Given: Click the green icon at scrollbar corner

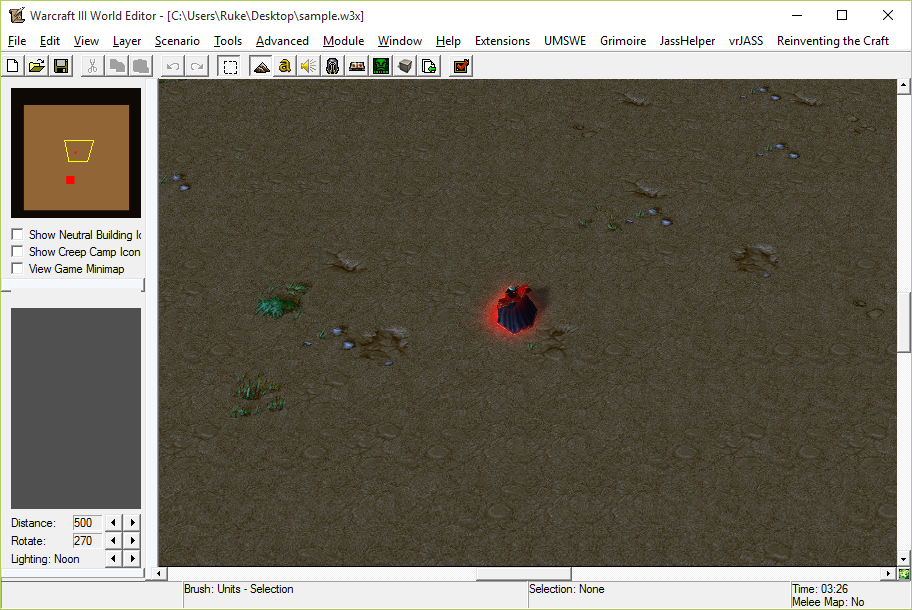Looking at the screenshot, I should coord(904,575).
